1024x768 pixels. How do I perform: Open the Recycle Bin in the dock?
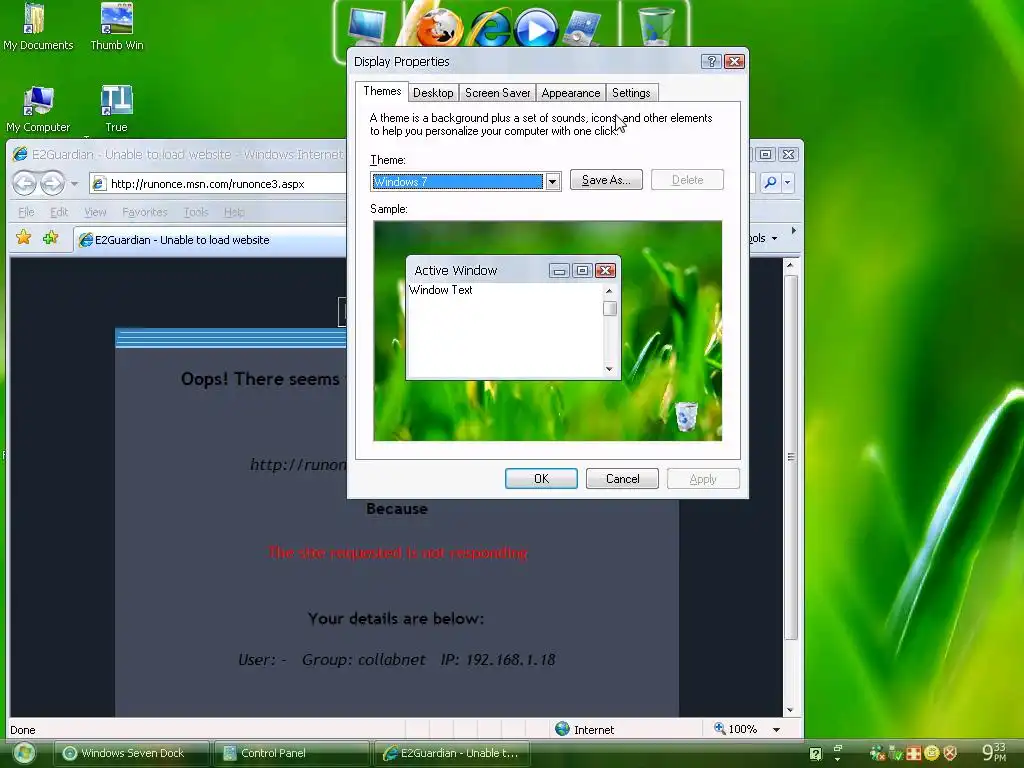coord(656,26)
